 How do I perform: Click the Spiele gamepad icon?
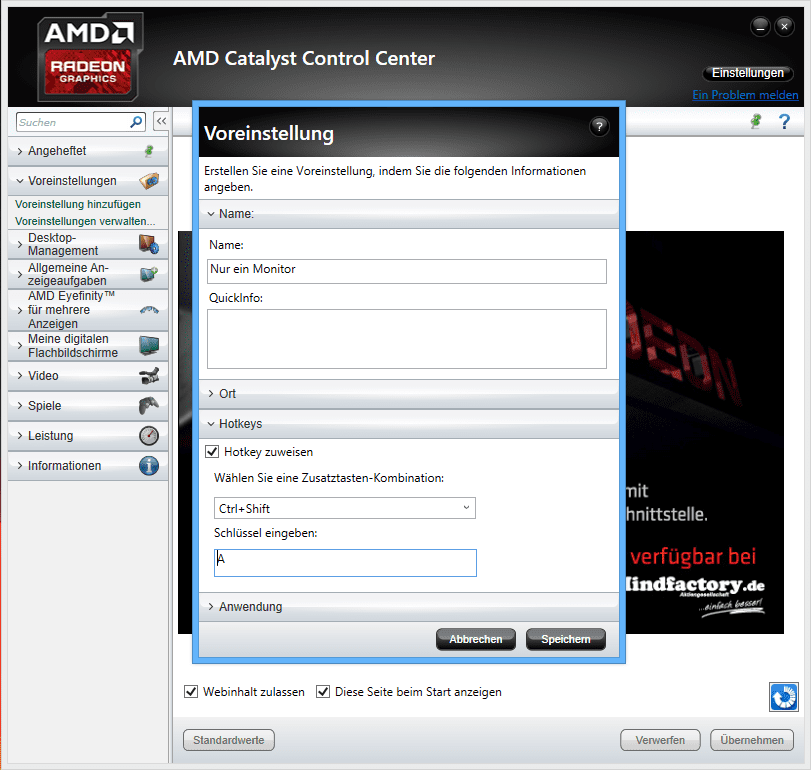tap(149, 406)
